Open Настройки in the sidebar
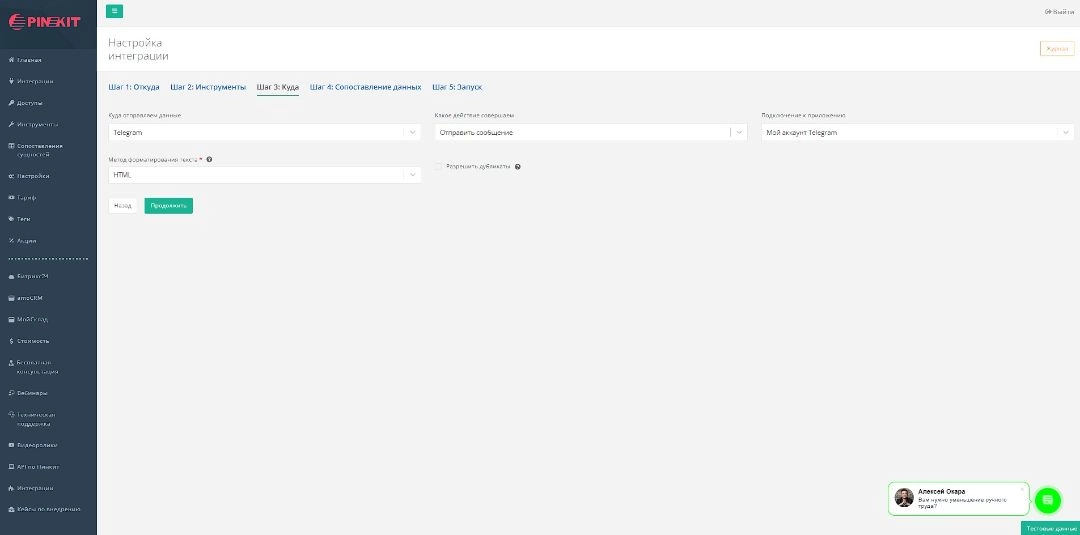 pos(32,176)
